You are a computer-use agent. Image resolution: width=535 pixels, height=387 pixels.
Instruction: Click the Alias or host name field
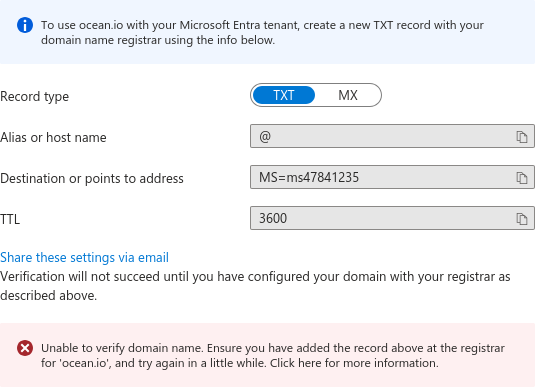coord(392,136)
